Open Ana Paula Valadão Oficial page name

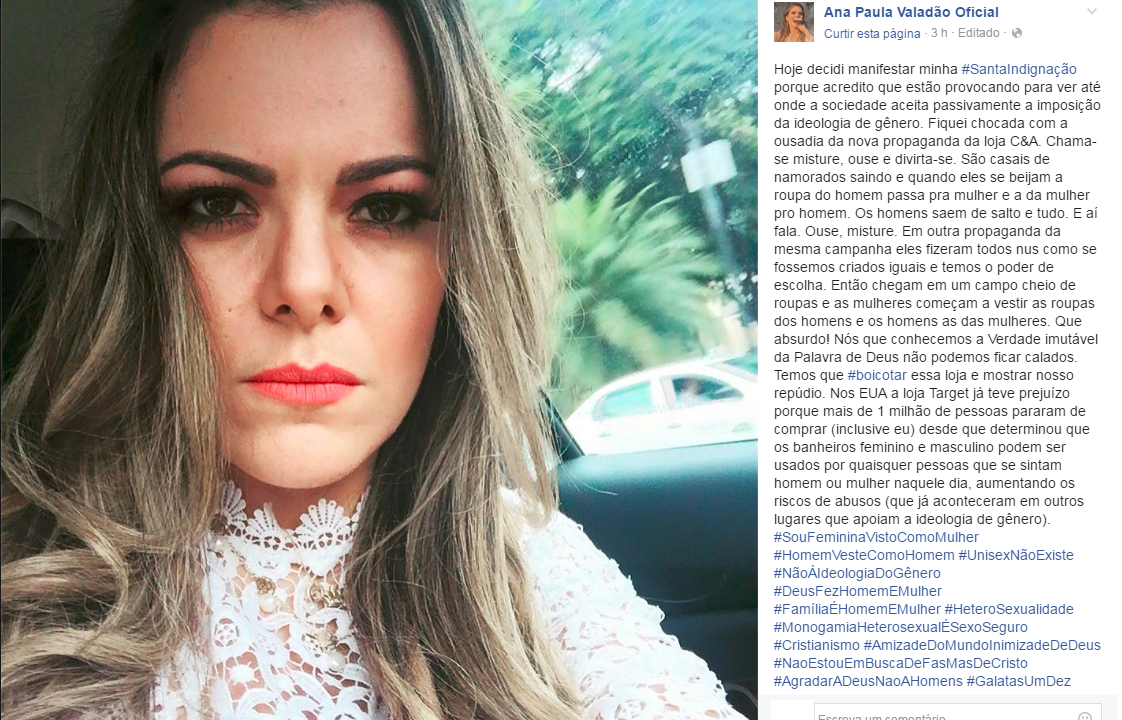tap(911, 12)
